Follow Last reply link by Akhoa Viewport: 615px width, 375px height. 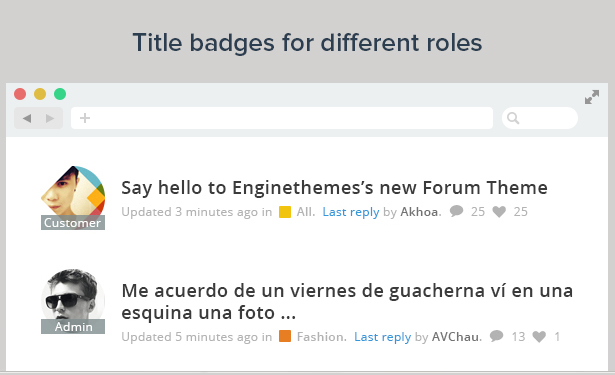351,212
